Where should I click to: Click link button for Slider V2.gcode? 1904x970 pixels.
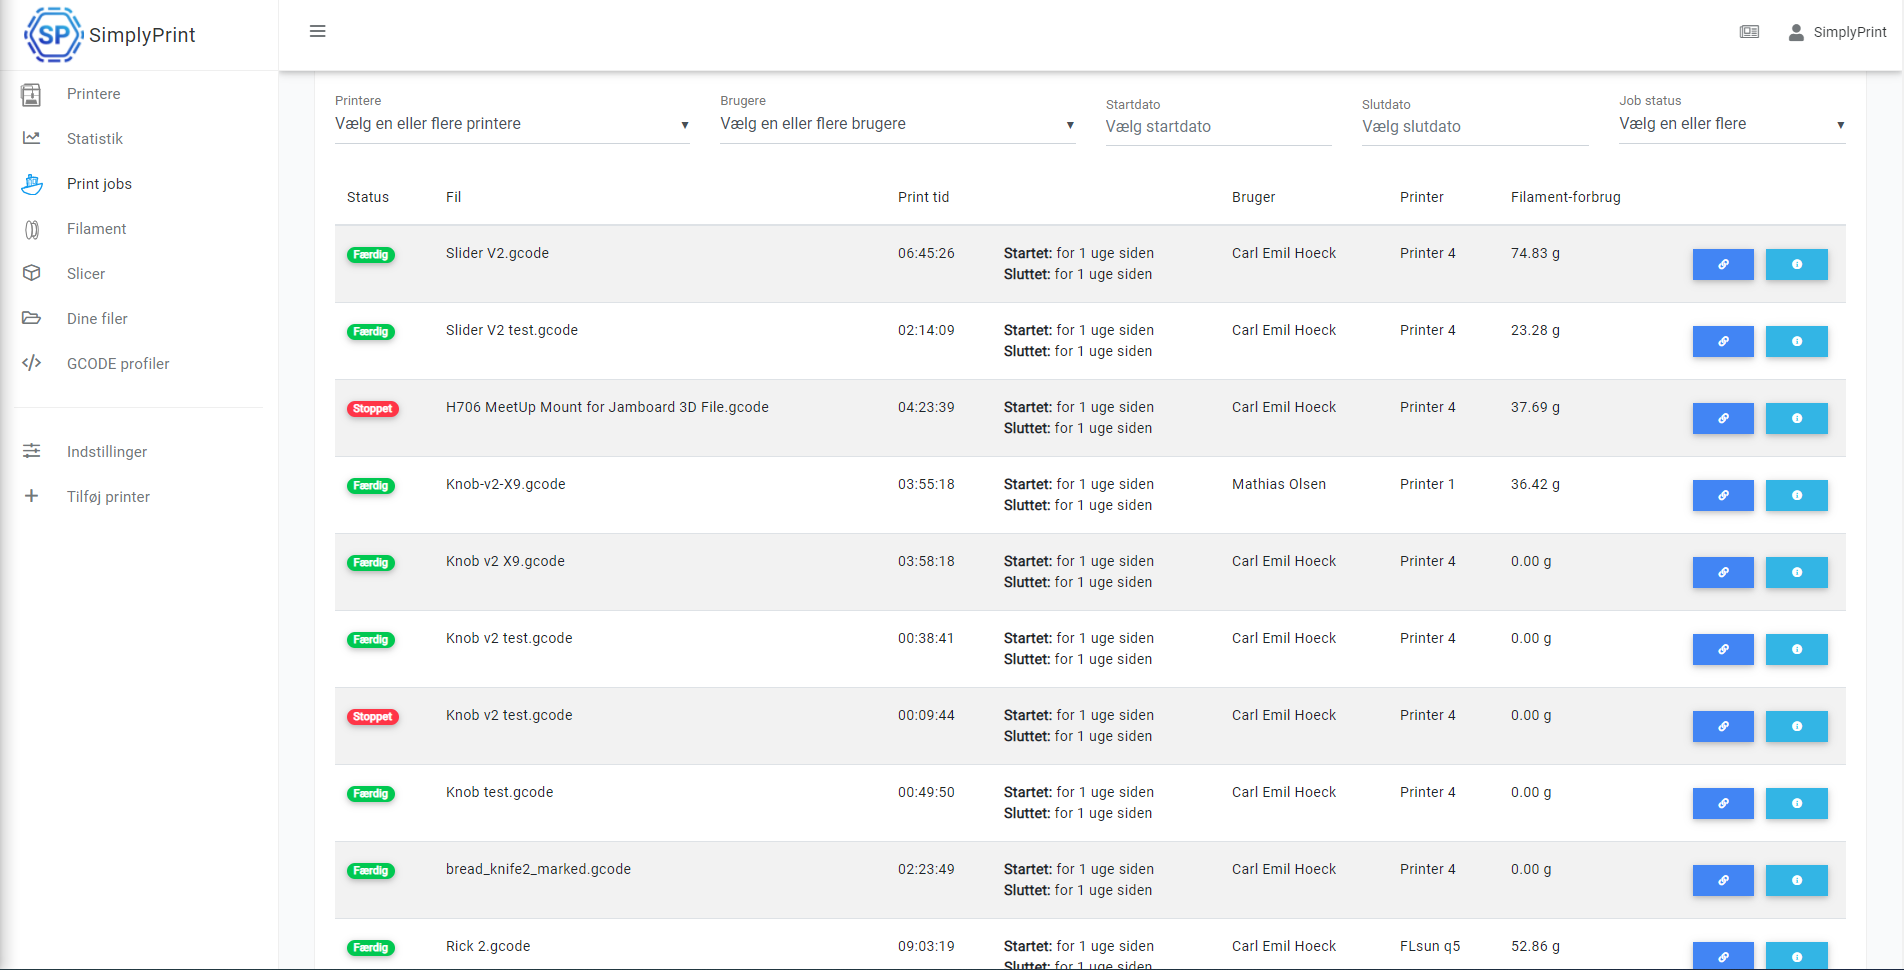[x=1723, y=265]
